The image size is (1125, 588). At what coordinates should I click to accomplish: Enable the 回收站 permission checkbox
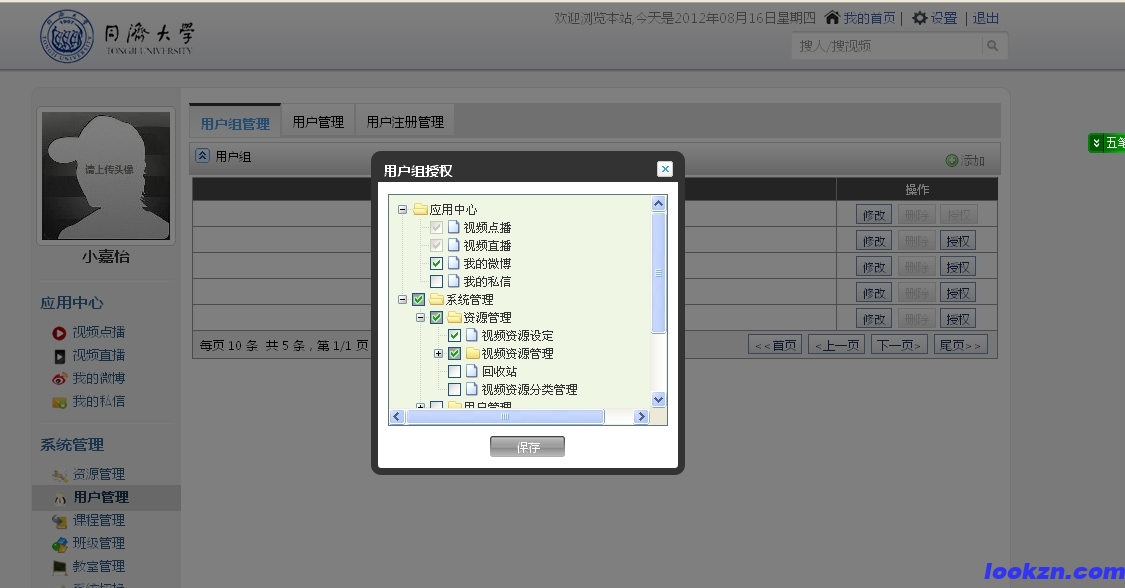pos(455,372)
